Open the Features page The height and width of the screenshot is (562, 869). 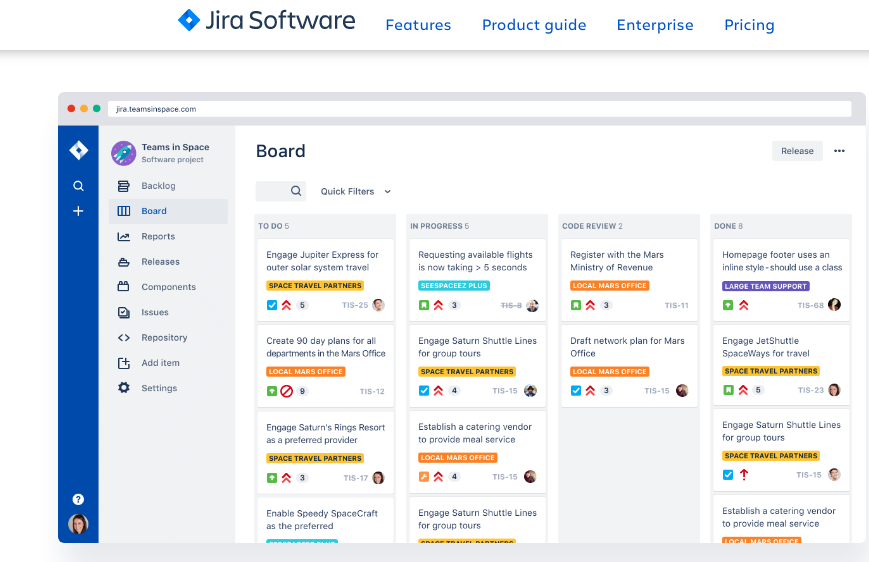[418, 25]
